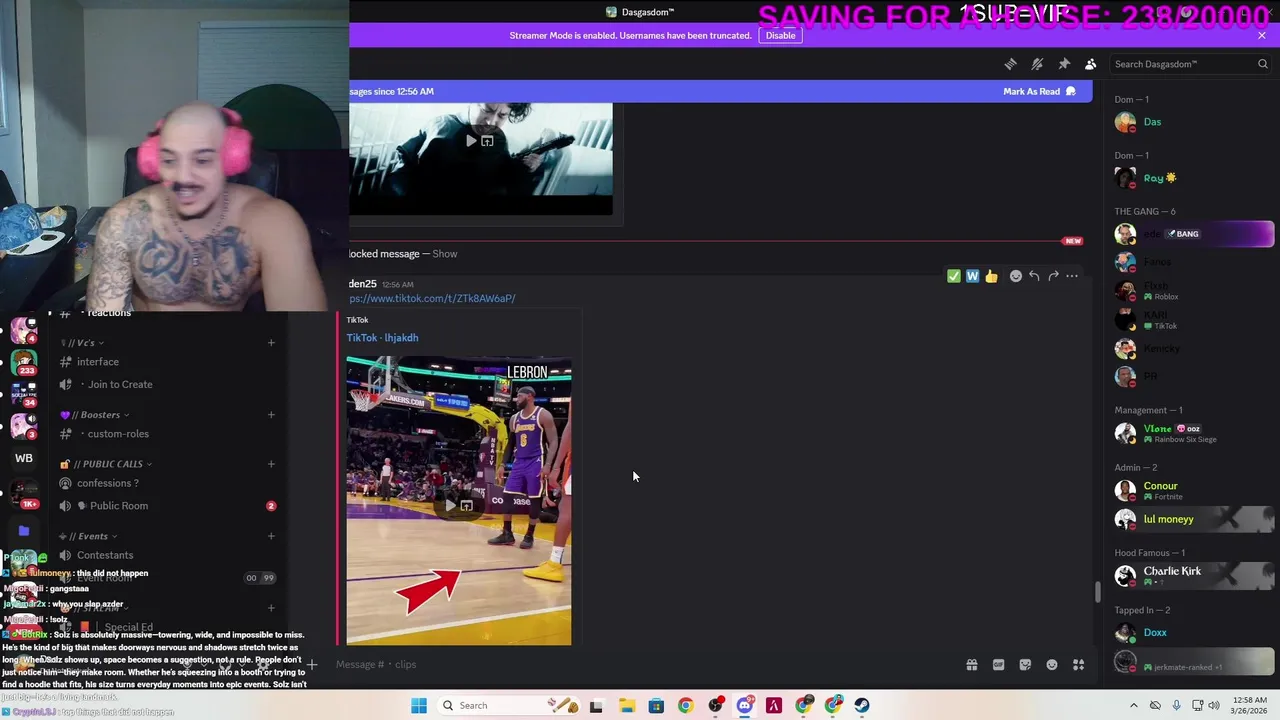Open member Roy profile
Screen dimensions: 1280x720
point(1194,178)
